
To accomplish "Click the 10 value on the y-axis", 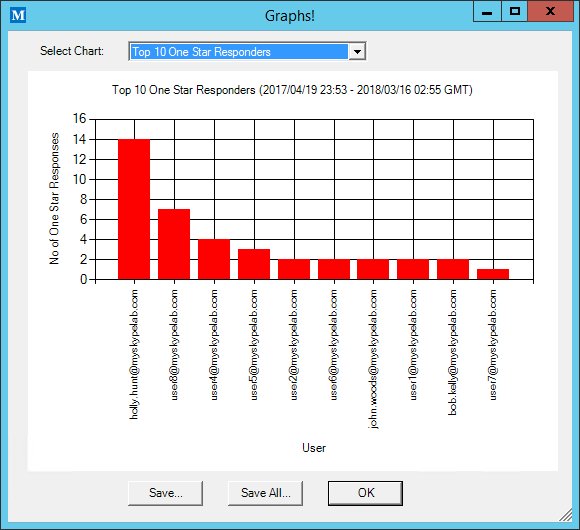I will pyautogui.click(x=79, y=179).
